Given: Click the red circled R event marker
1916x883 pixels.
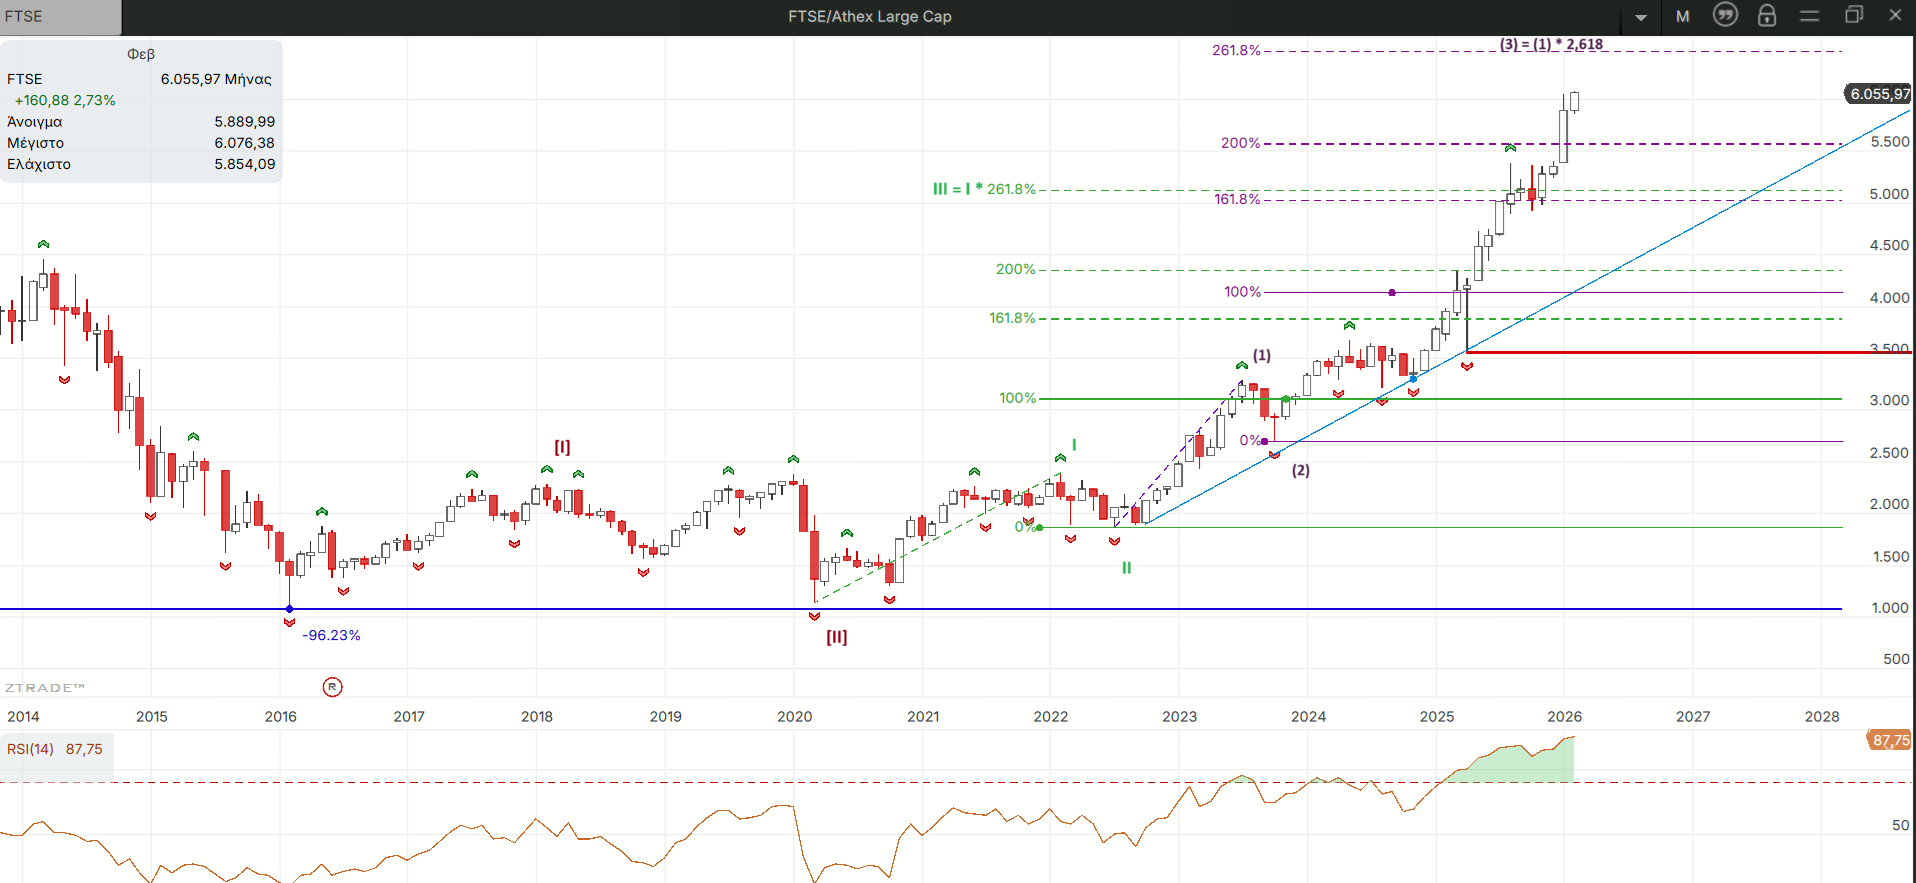Looking at the screenshot, I should pos(333,687).
